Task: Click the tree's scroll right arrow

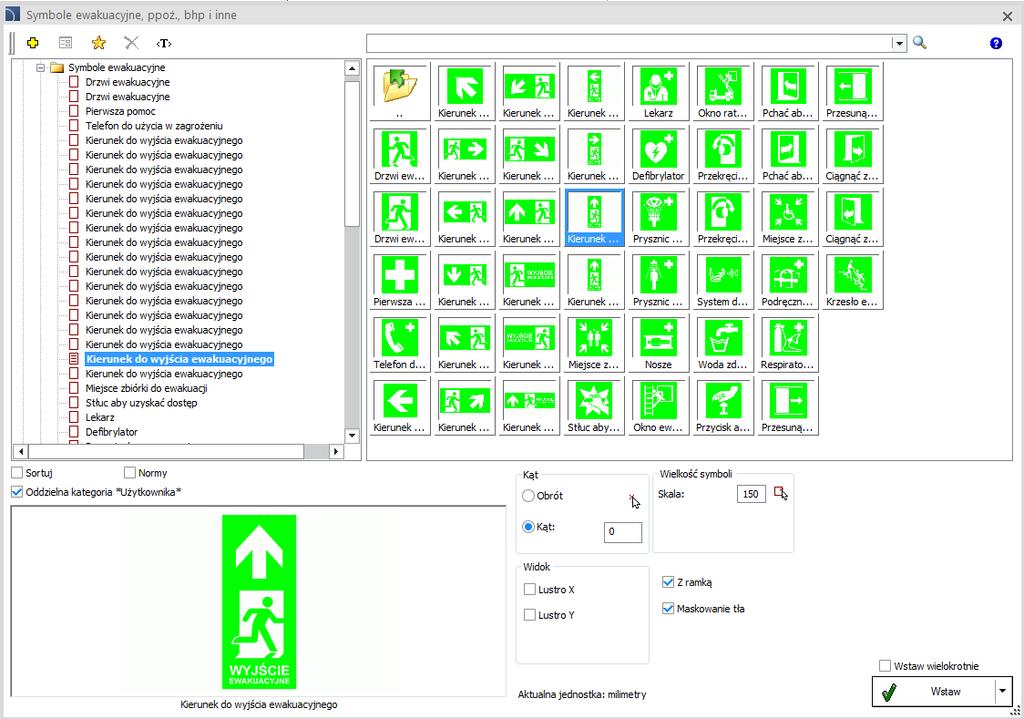Action: [336, 451]
